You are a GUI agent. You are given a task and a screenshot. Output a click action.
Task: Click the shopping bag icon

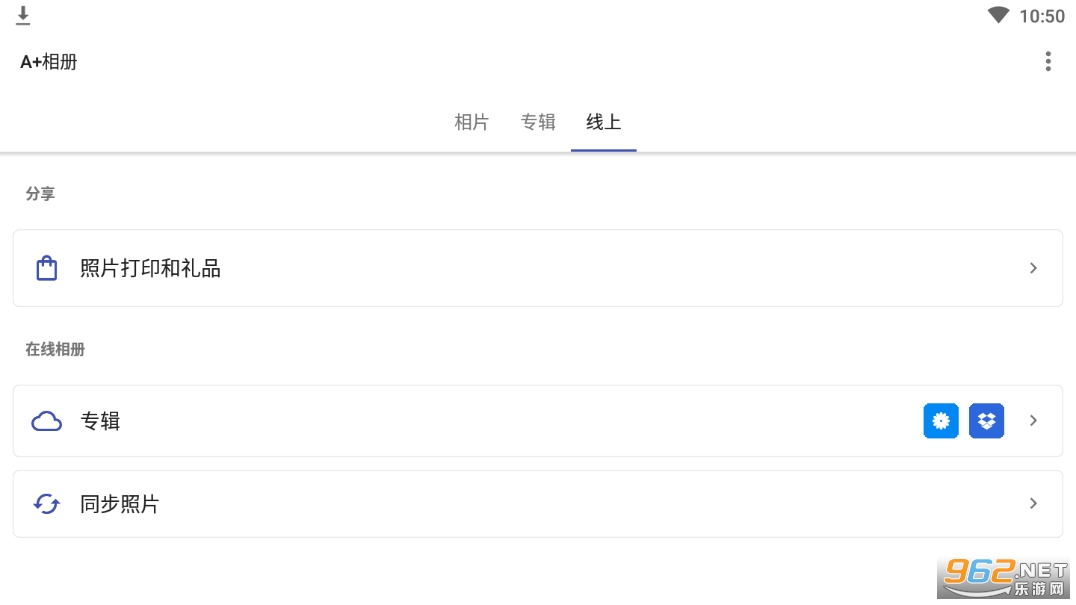pyautogui.click(x=46, y=268)
